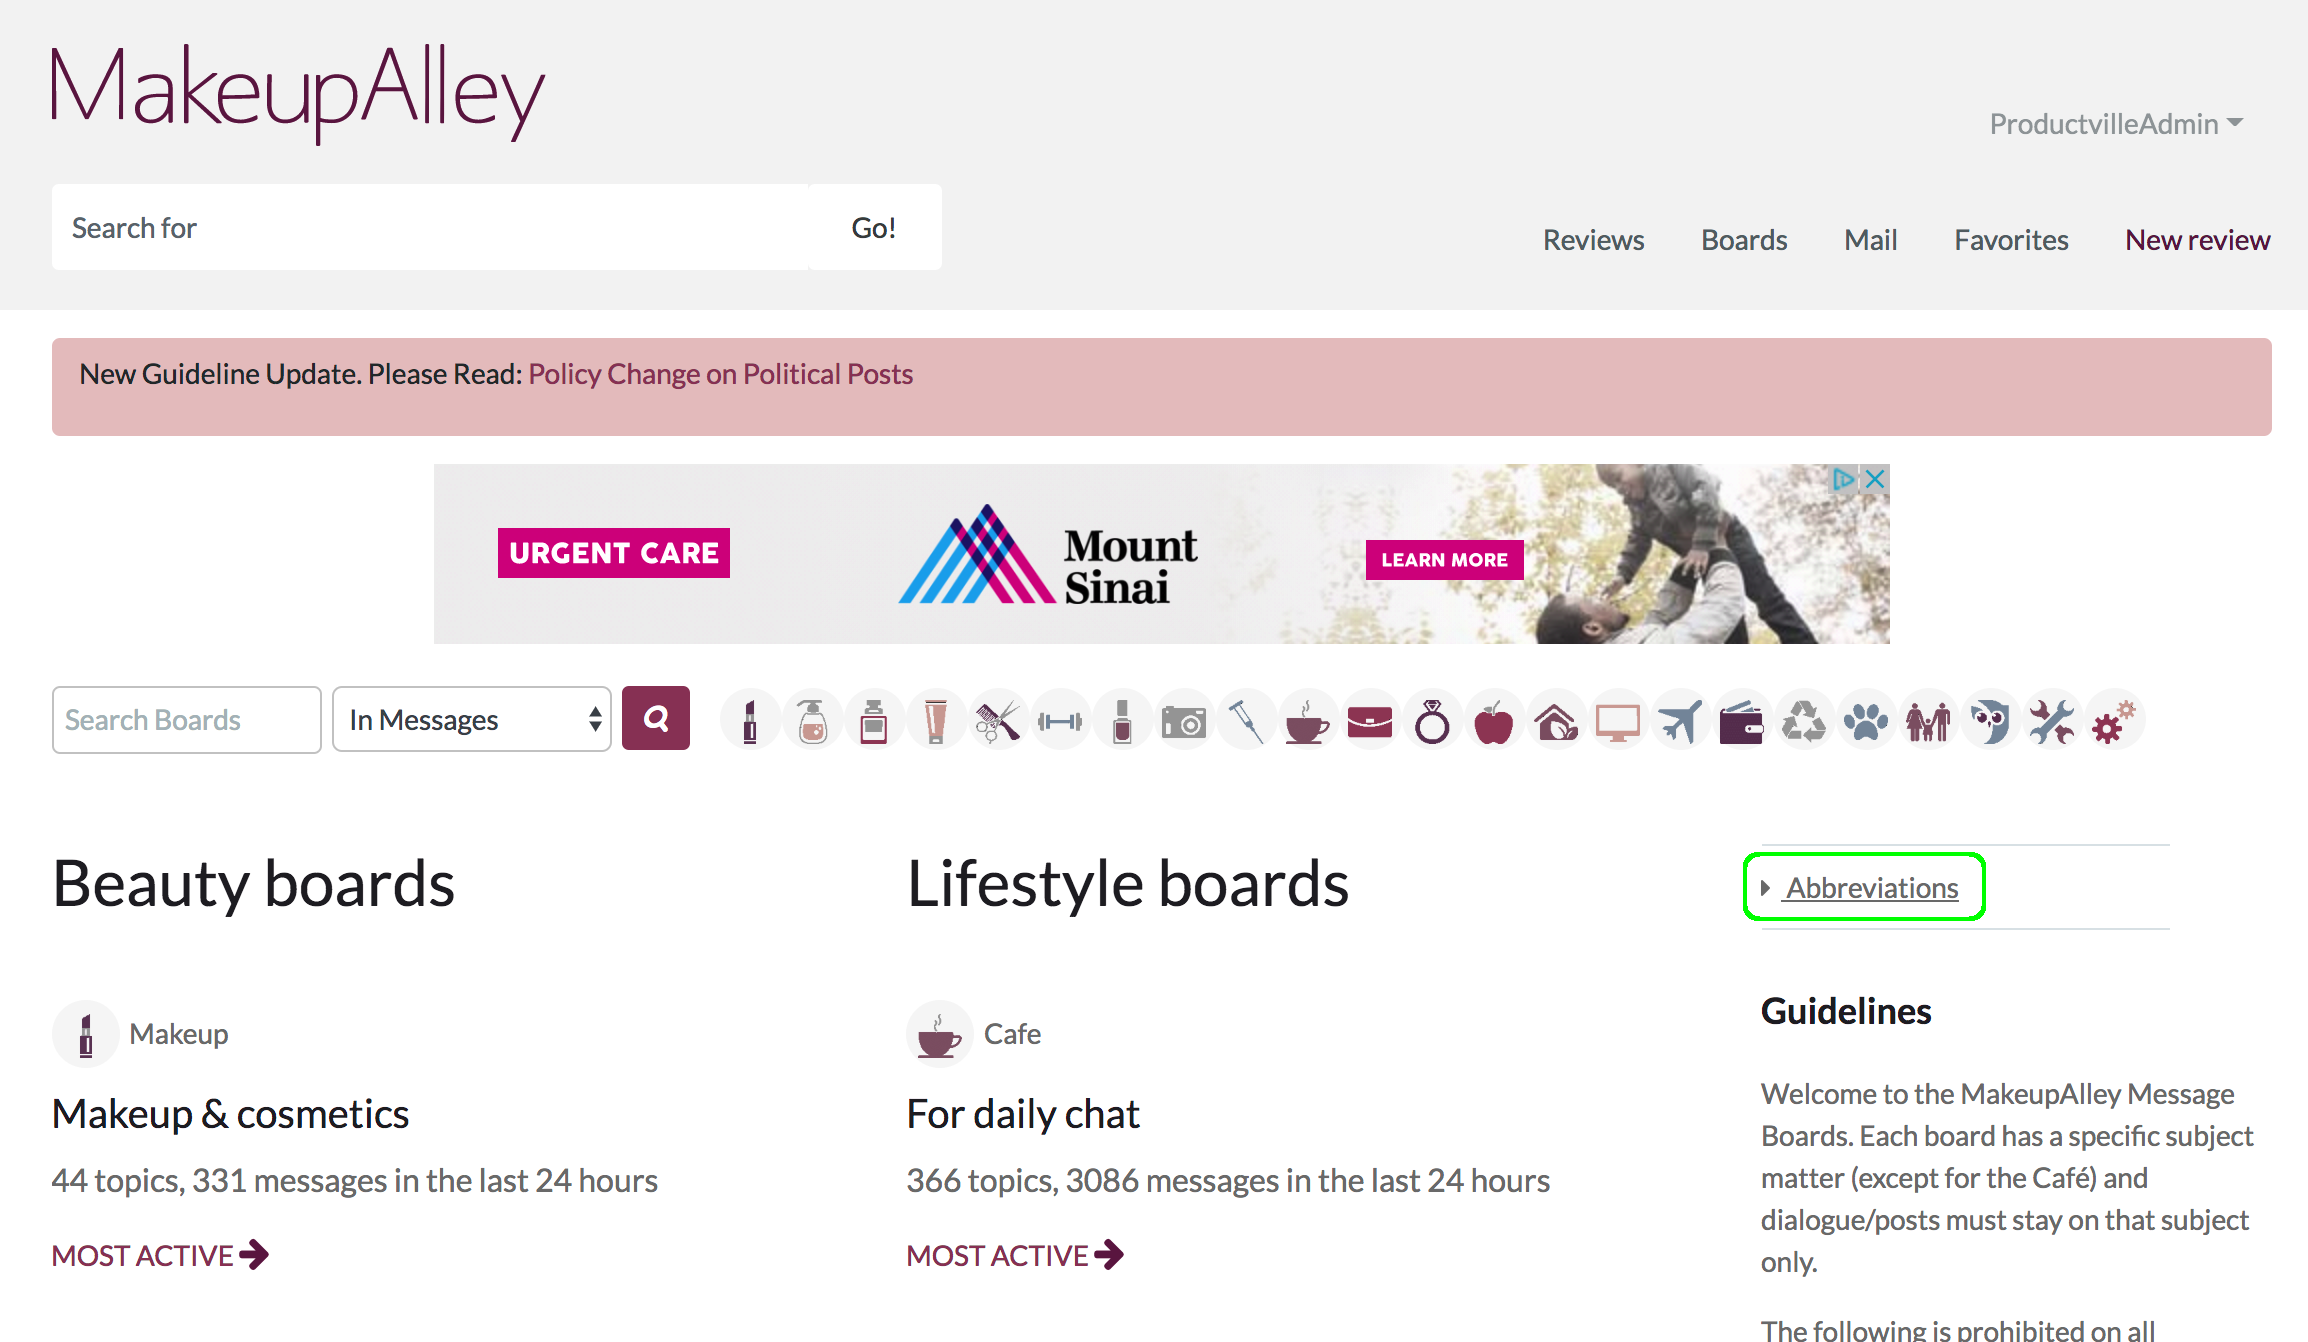
Task: Go to Reviews in the navigation
Action: [1593, 240]
